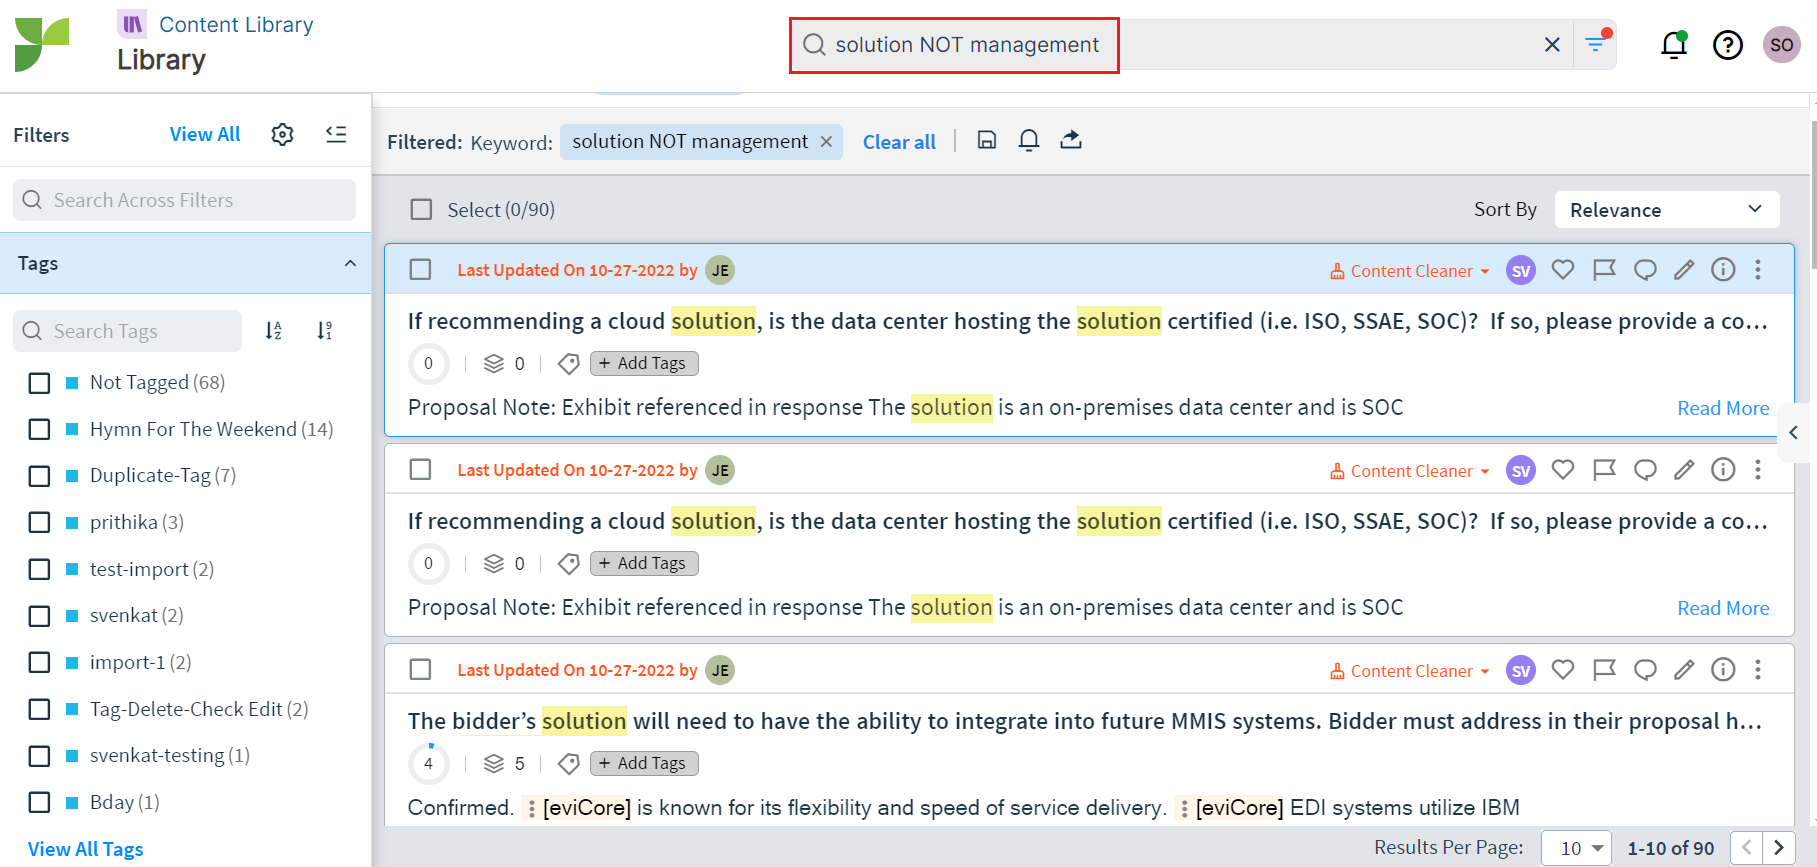Open the notifications bell in top header

1673,45
